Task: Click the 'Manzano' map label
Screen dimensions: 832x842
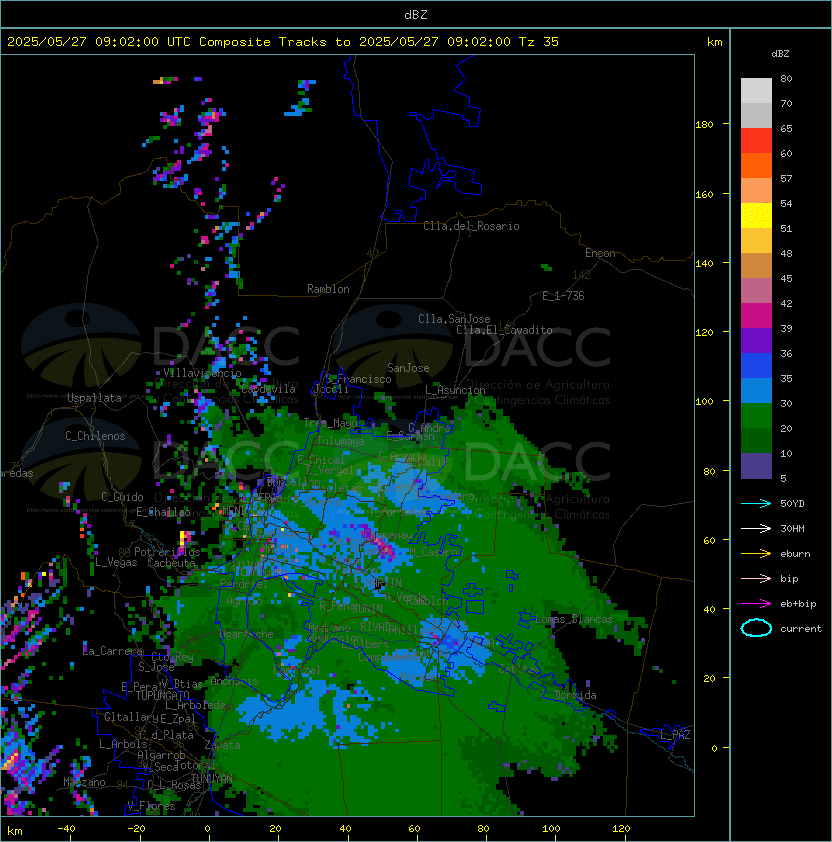Action: (84, 782)
